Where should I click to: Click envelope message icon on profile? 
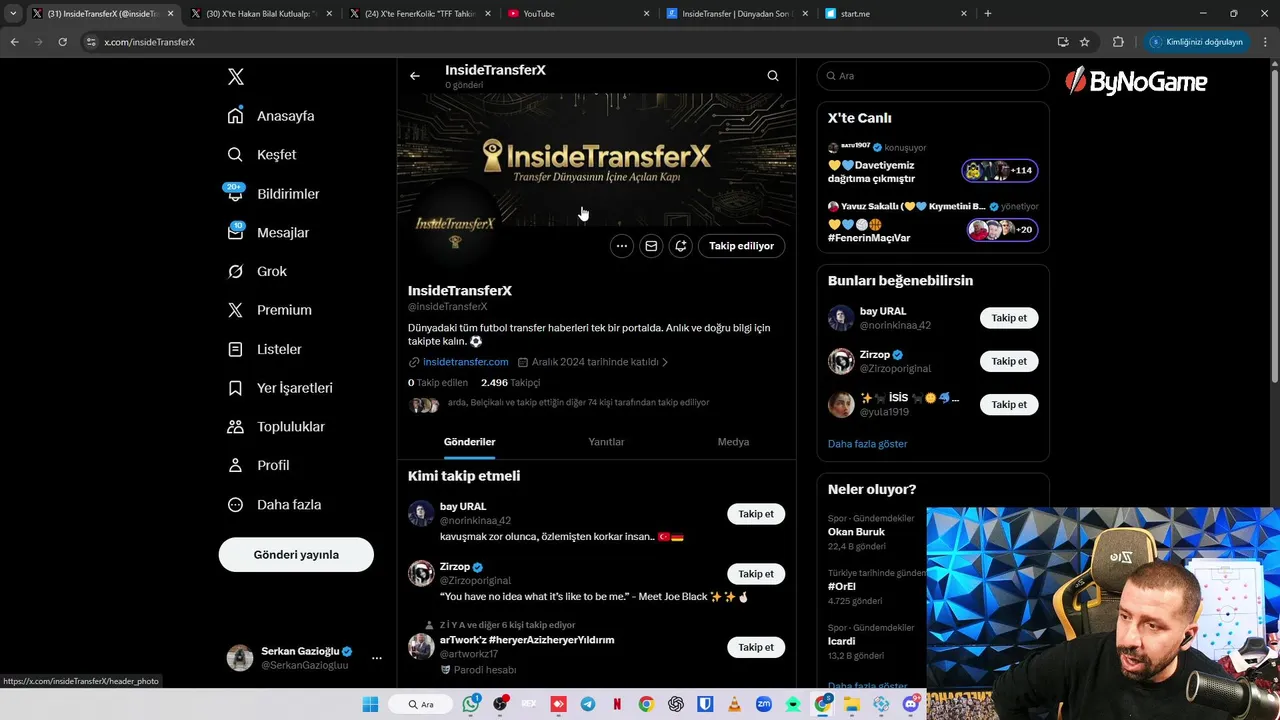(x=651, y=246)
